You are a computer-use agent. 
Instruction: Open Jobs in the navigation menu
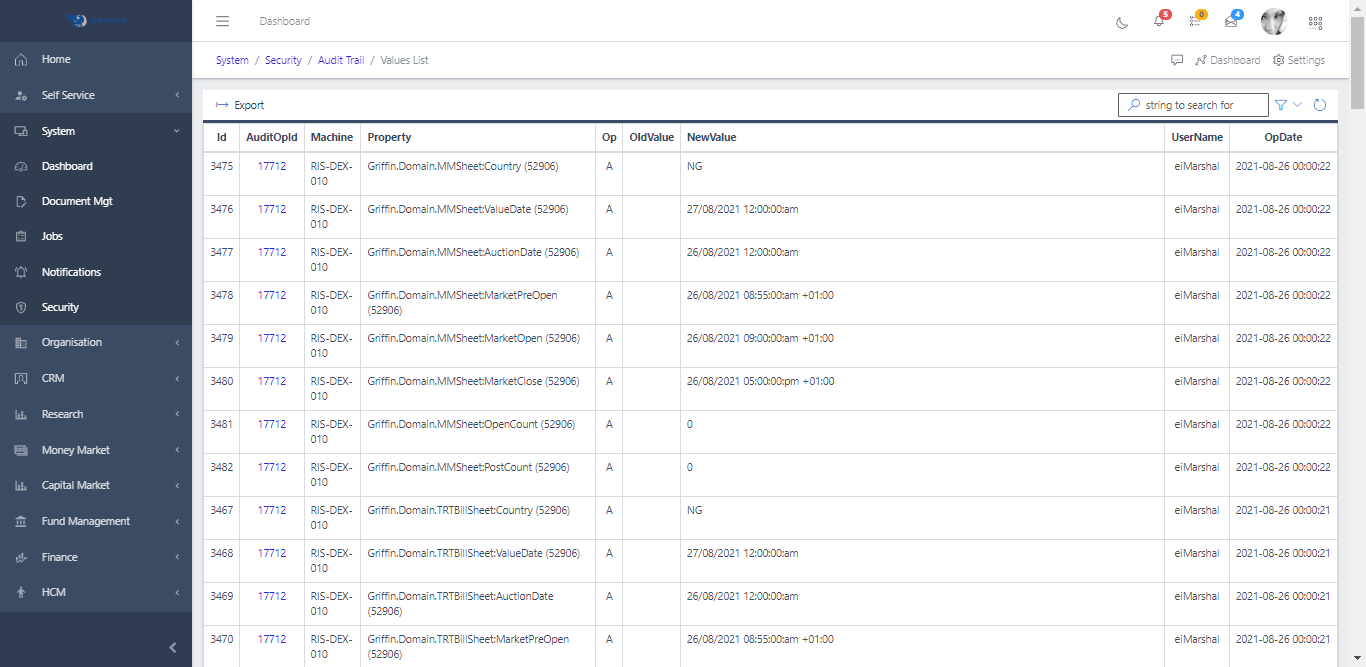[50, 236]
